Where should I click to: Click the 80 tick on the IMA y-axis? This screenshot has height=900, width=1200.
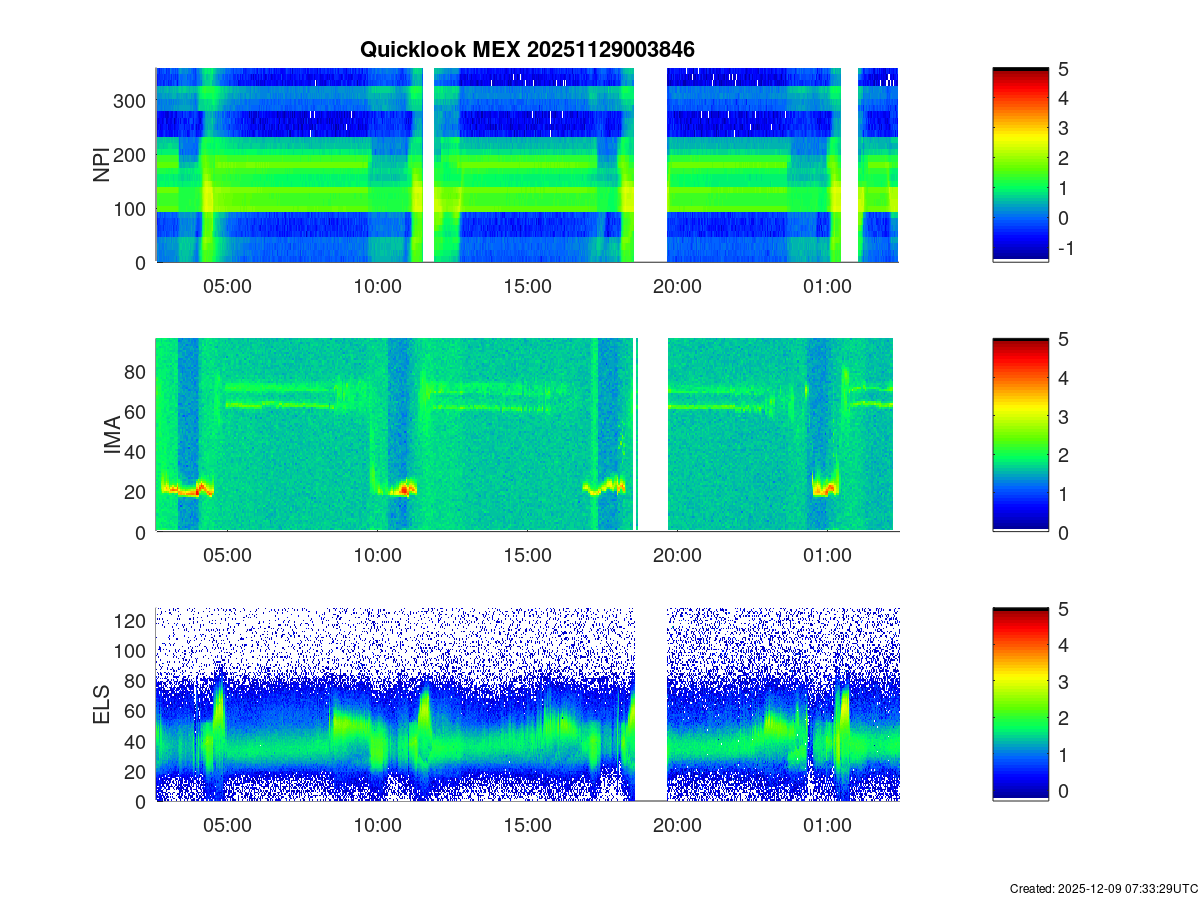(x=135, y=371)
